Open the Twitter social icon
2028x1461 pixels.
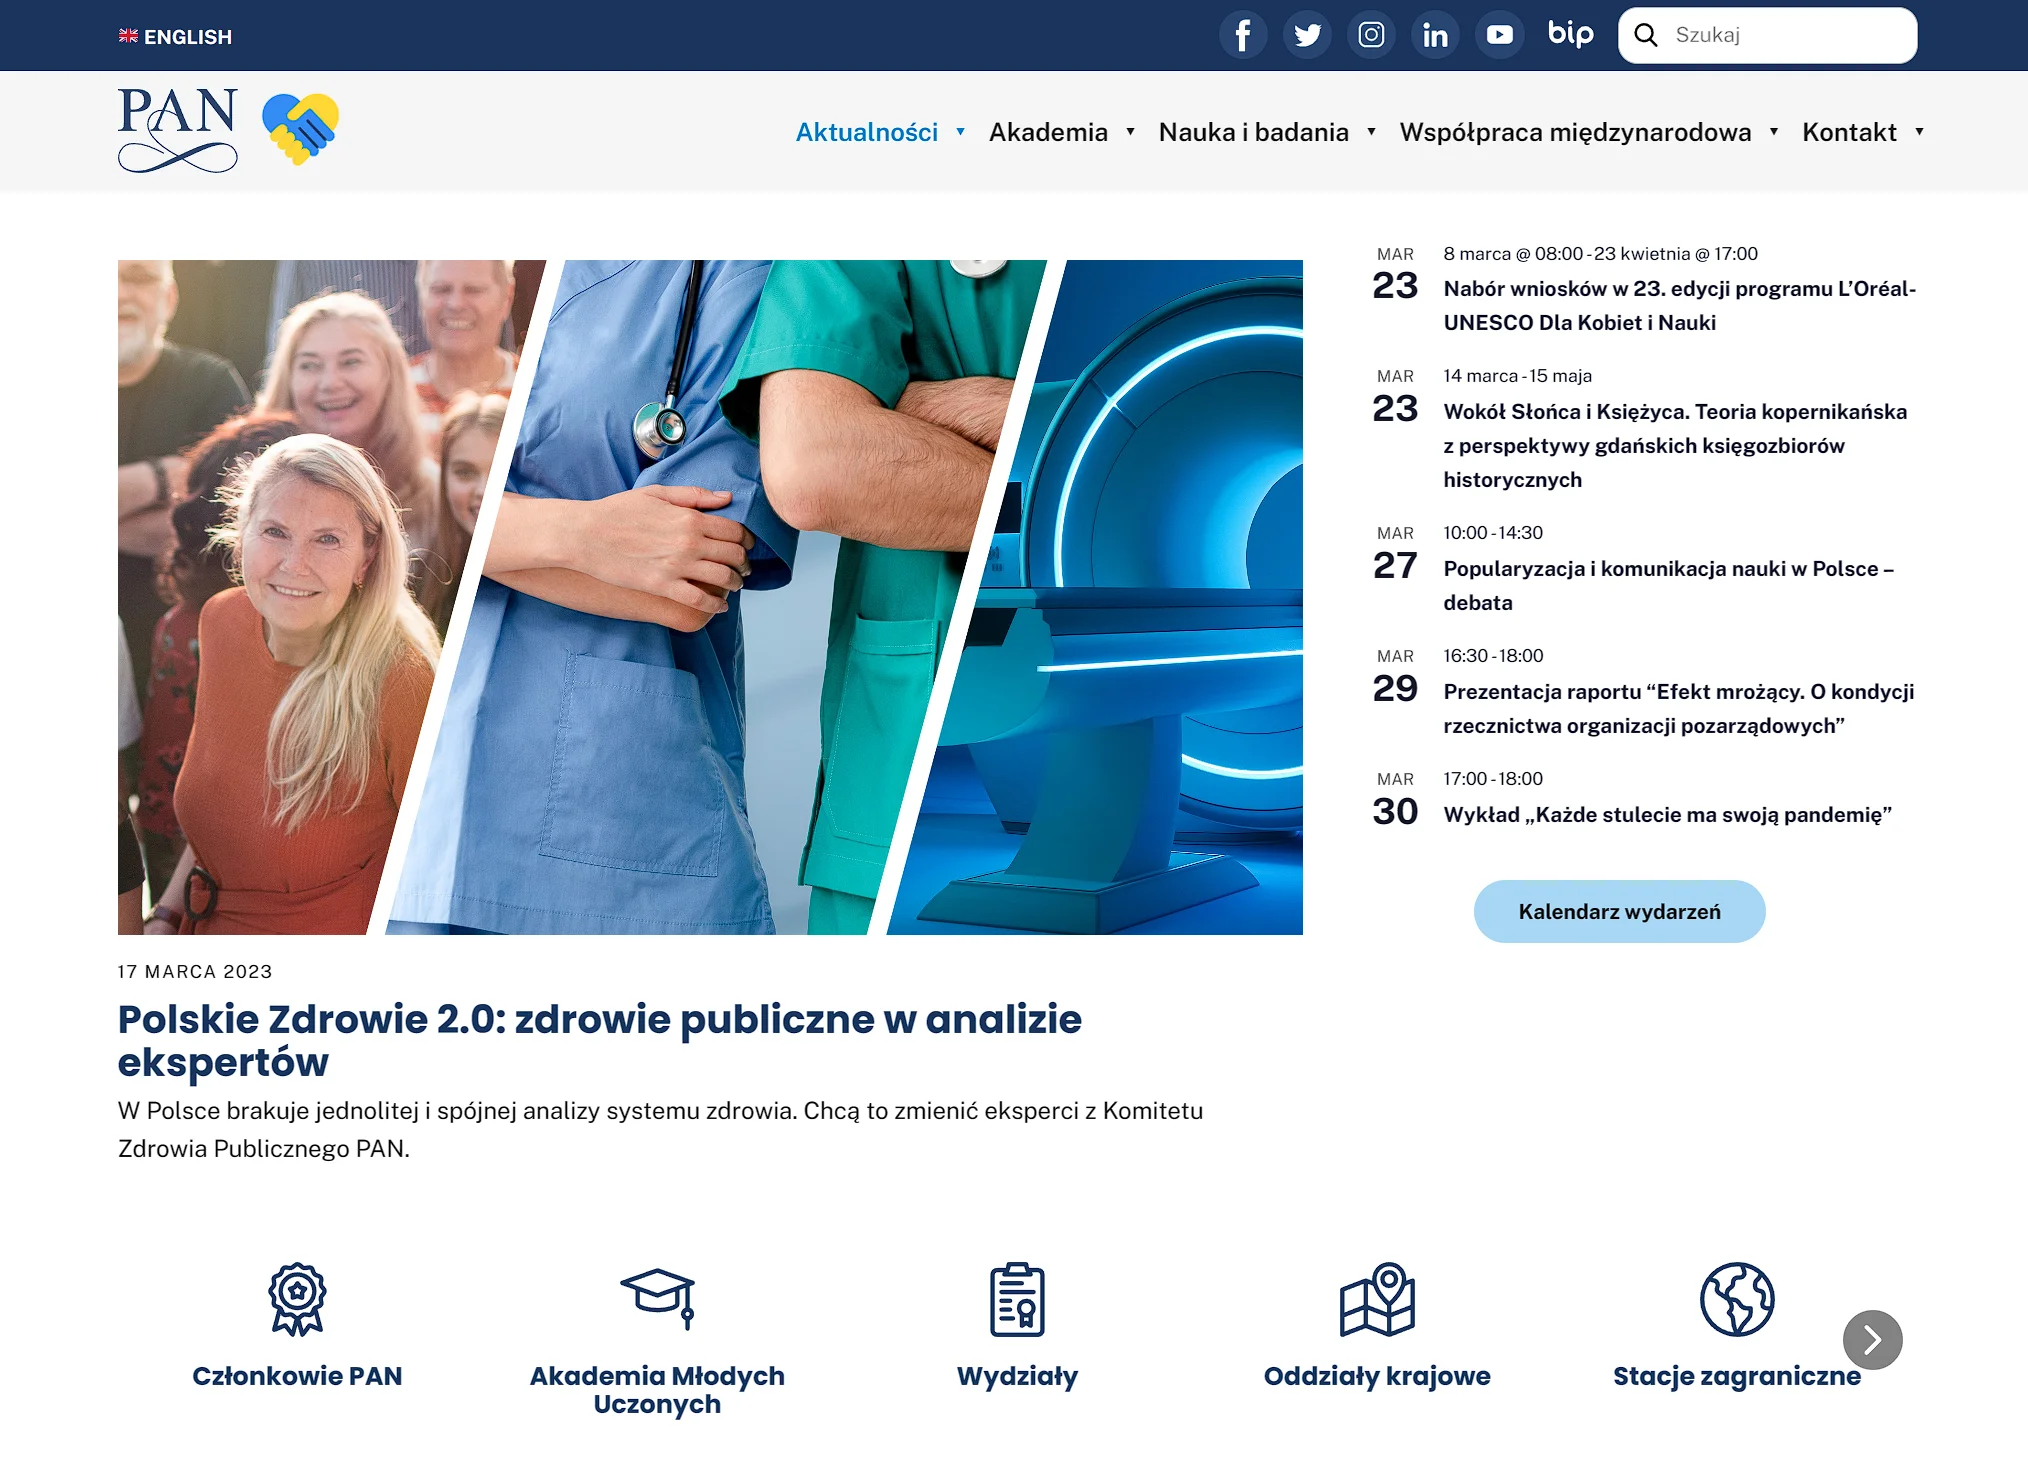point(1307,36)
